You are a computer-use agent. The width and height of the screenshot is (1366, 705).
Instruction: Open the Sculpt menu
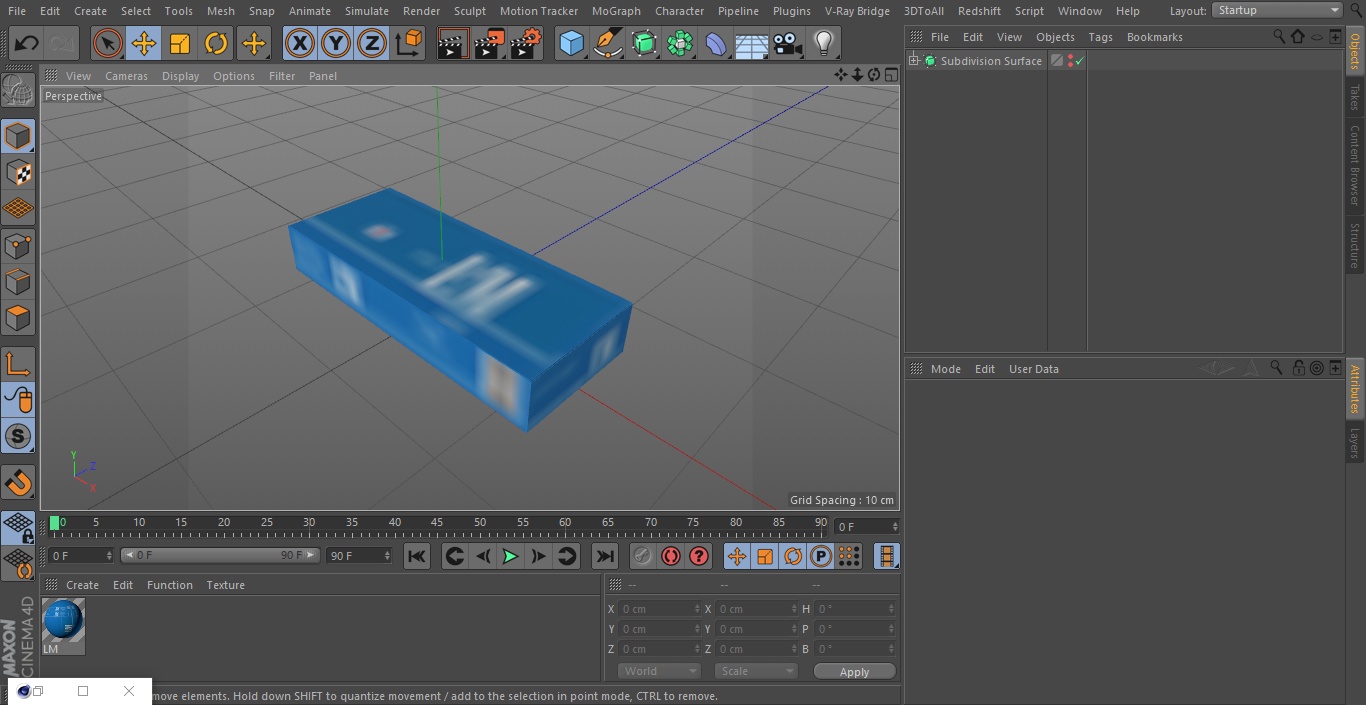point(470,11)
